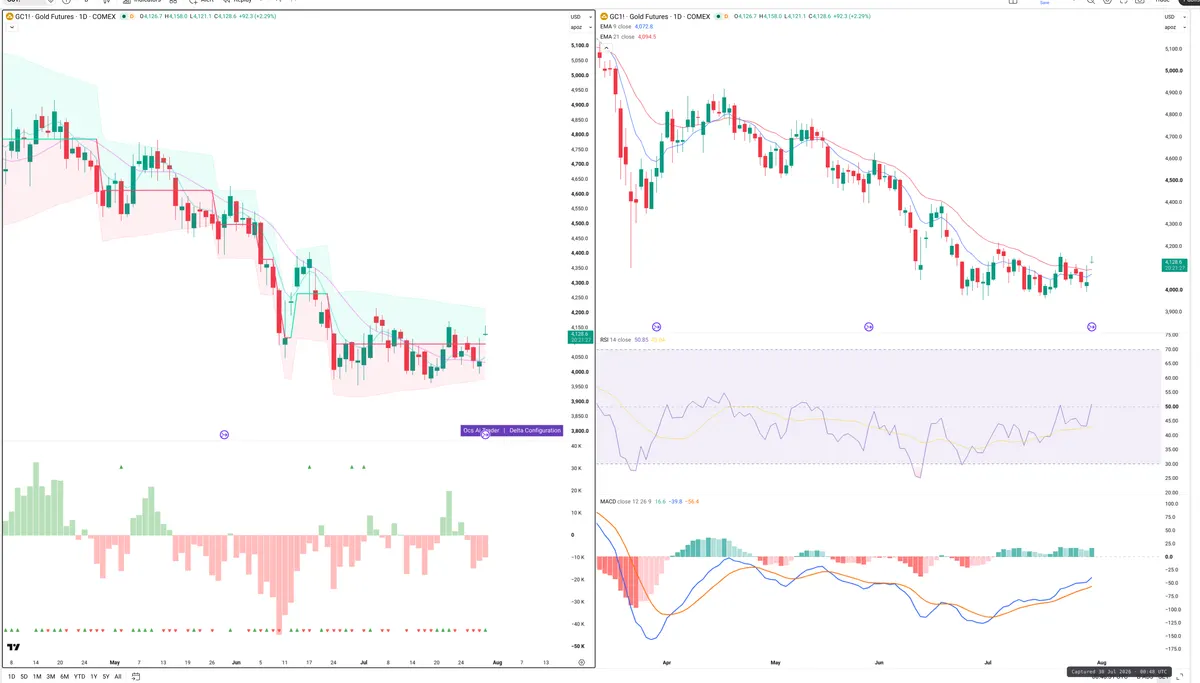Click the 4,128.6 current price label on left chart

(x=580, y=338)
